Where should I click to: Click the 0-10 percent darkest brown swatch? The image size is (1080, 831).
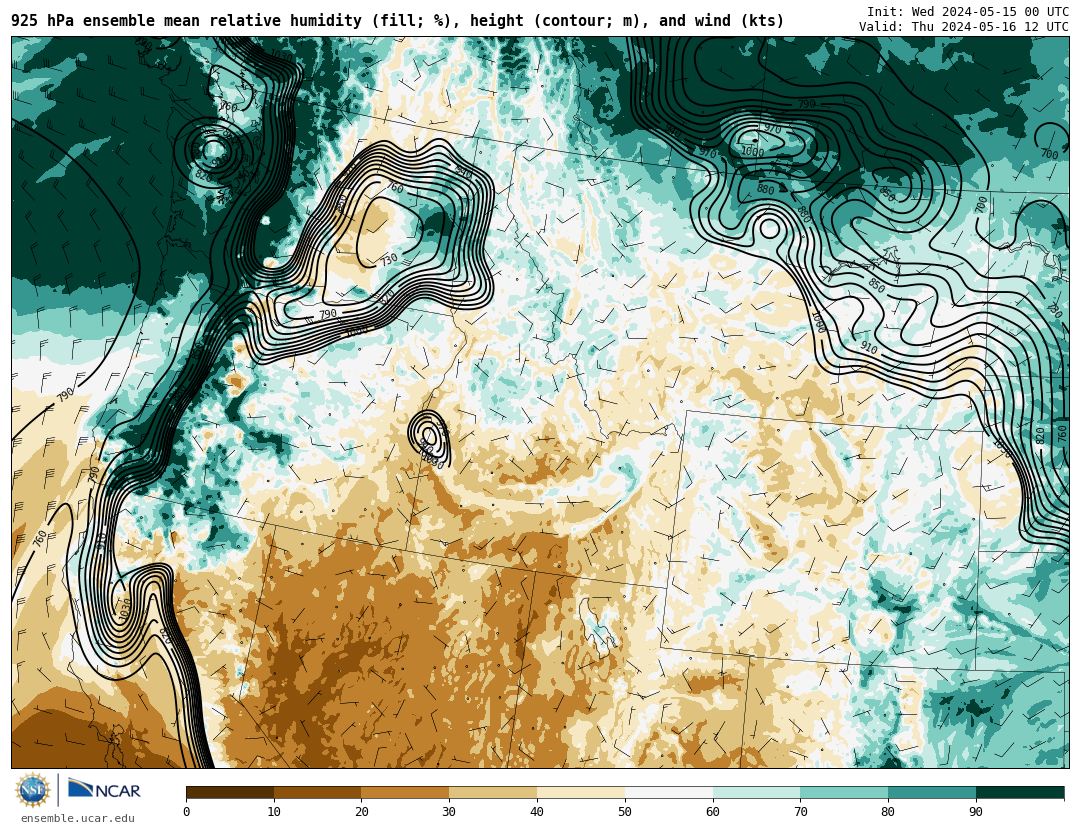click(230, 792)
